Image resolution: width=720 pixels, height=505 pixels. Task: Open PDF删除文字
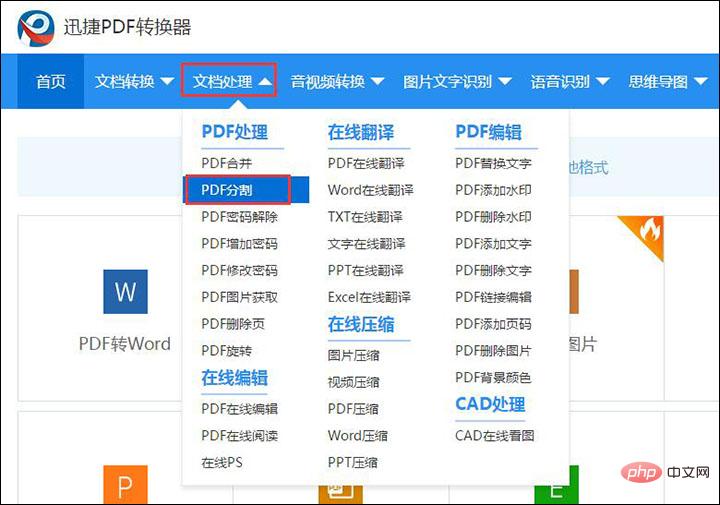(493, 270)
